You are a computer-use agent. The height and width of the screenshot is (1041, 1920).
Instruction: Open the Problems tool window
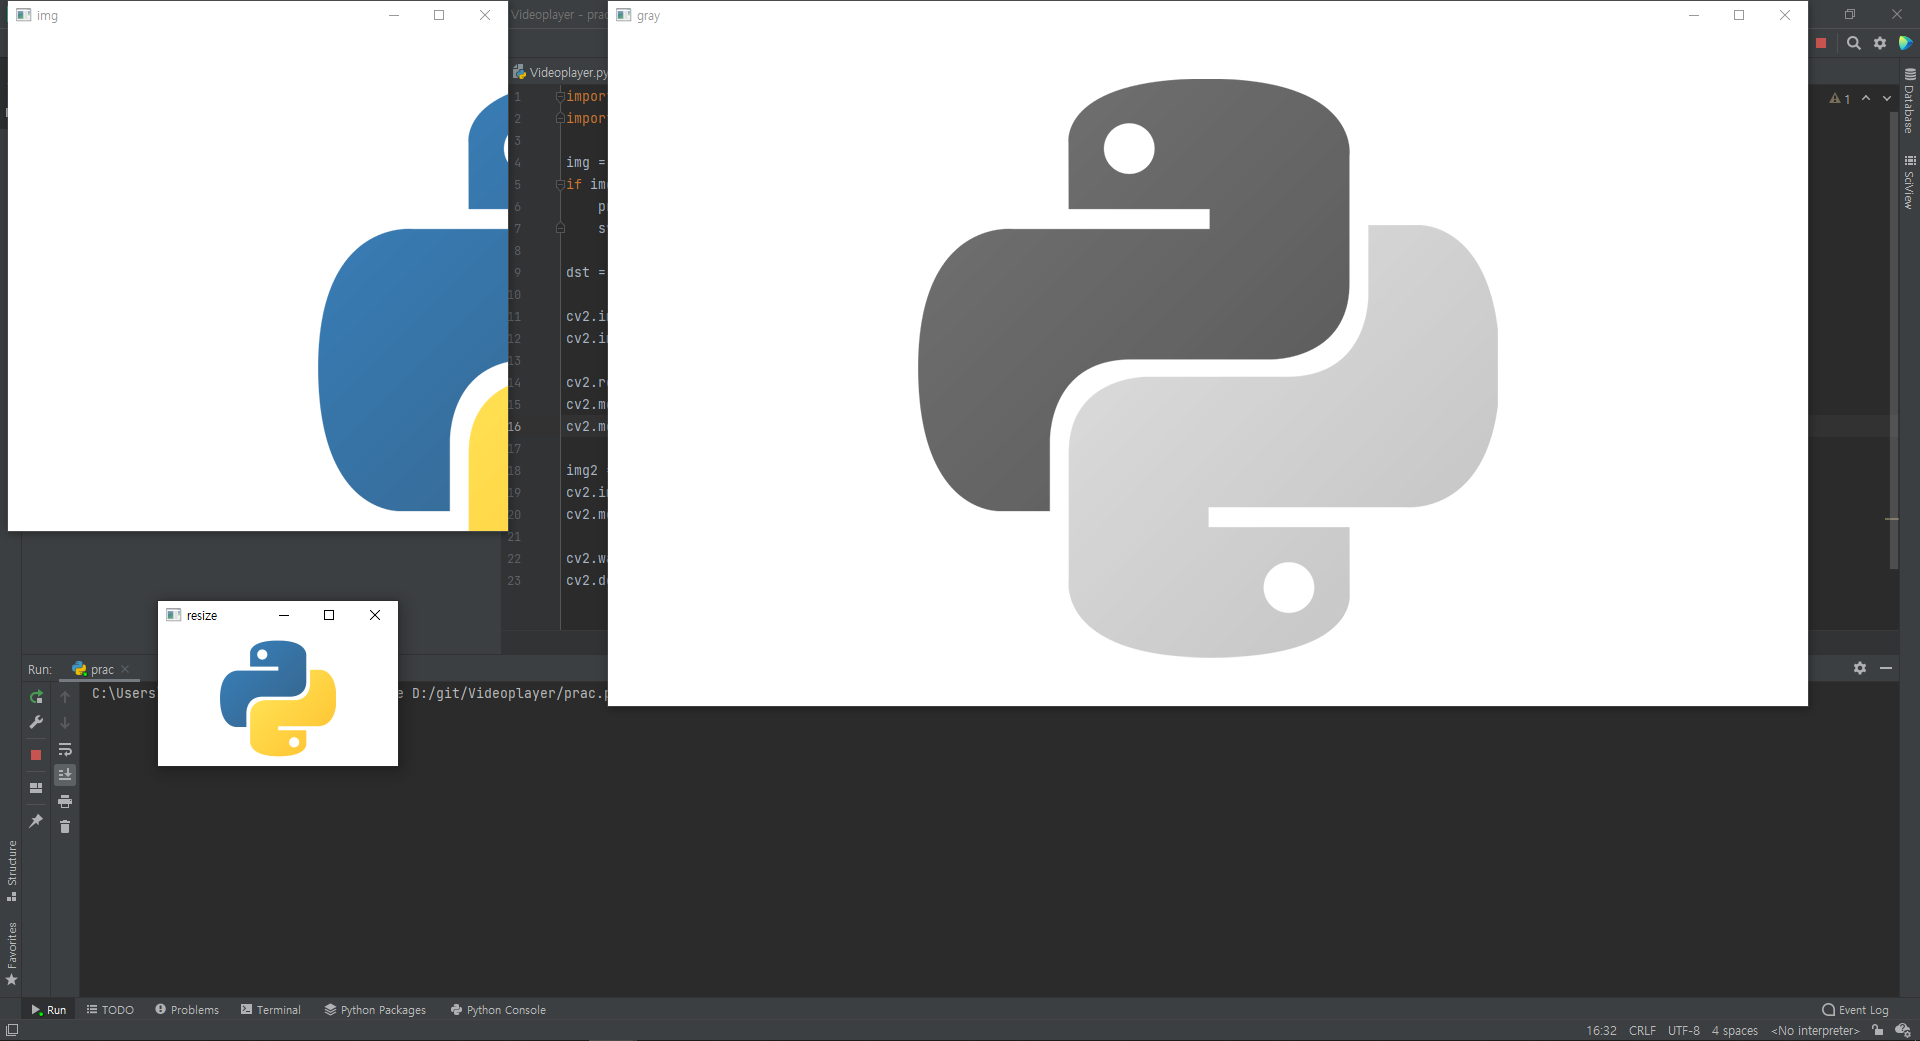point(187,1010)
